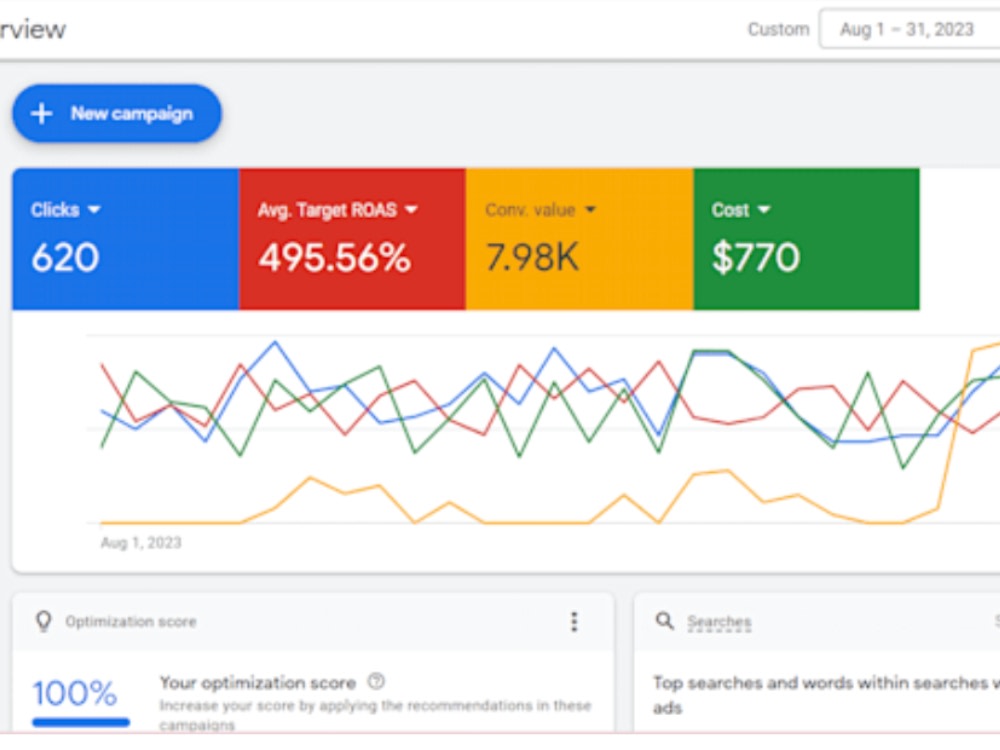Open the Searches card title link

(719, 621)
